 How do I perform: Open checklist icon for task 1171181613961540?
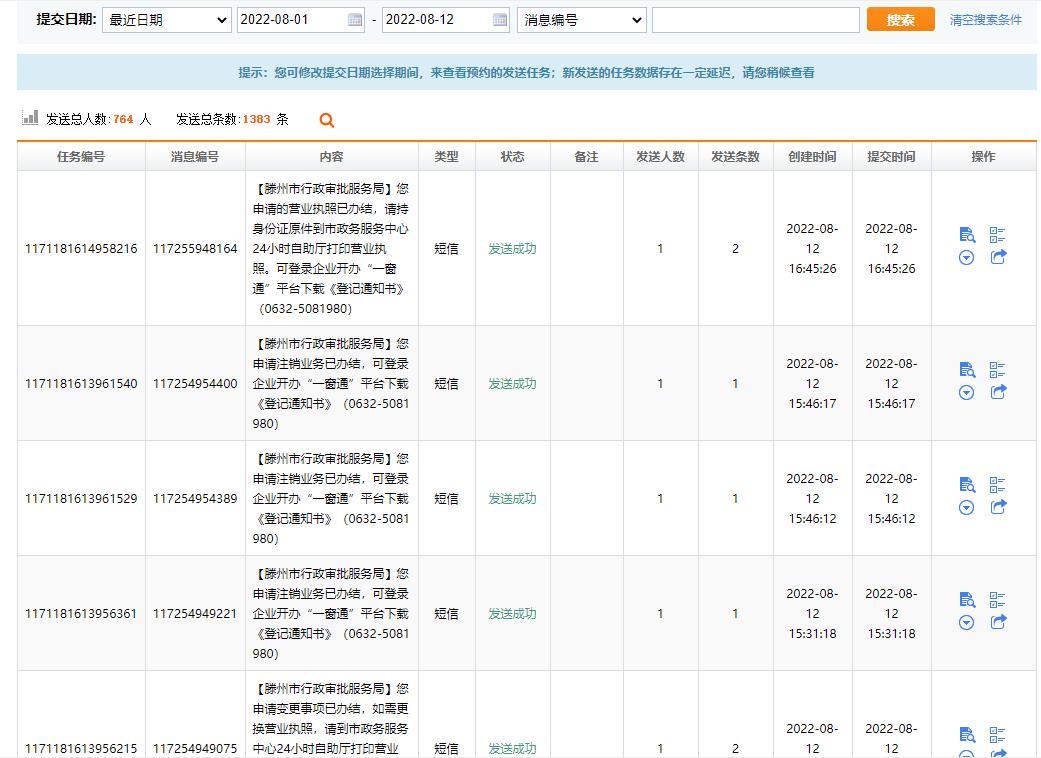(x=997, y=370)
